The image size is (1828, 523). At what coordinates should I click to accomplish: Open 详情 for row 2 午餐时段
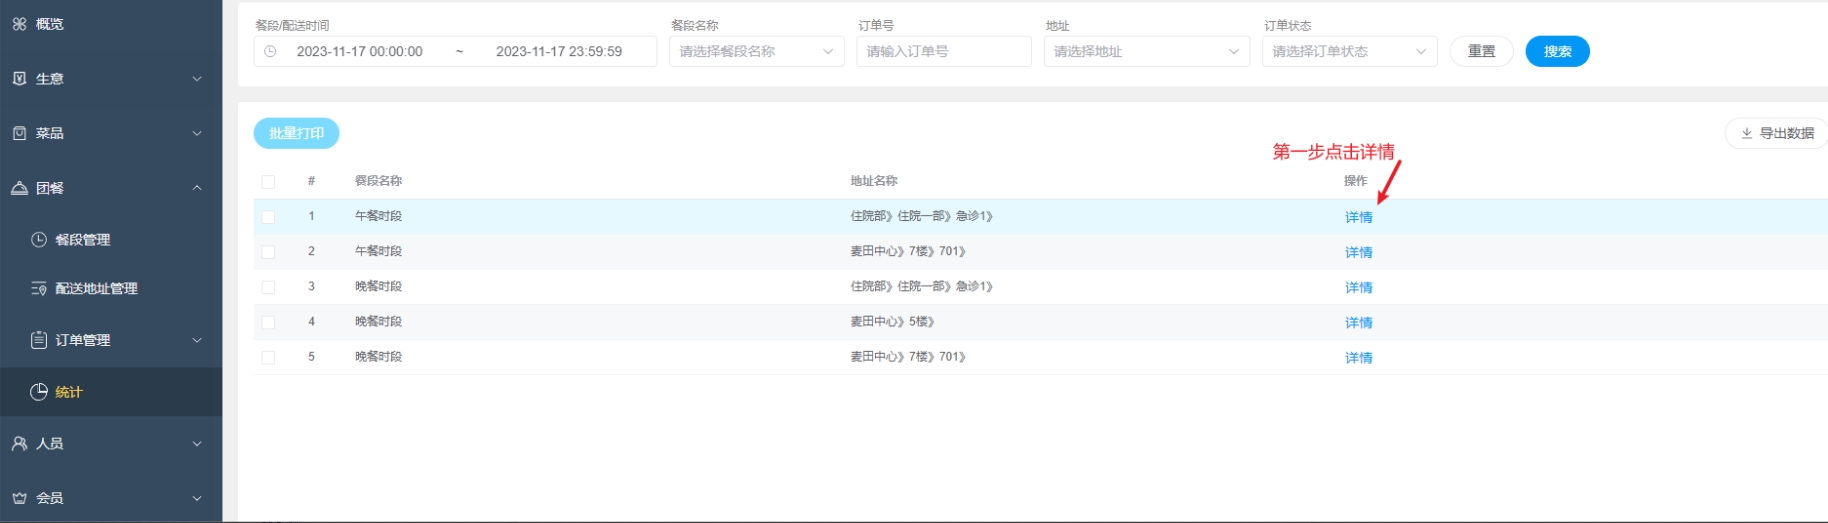point(1358,253)
